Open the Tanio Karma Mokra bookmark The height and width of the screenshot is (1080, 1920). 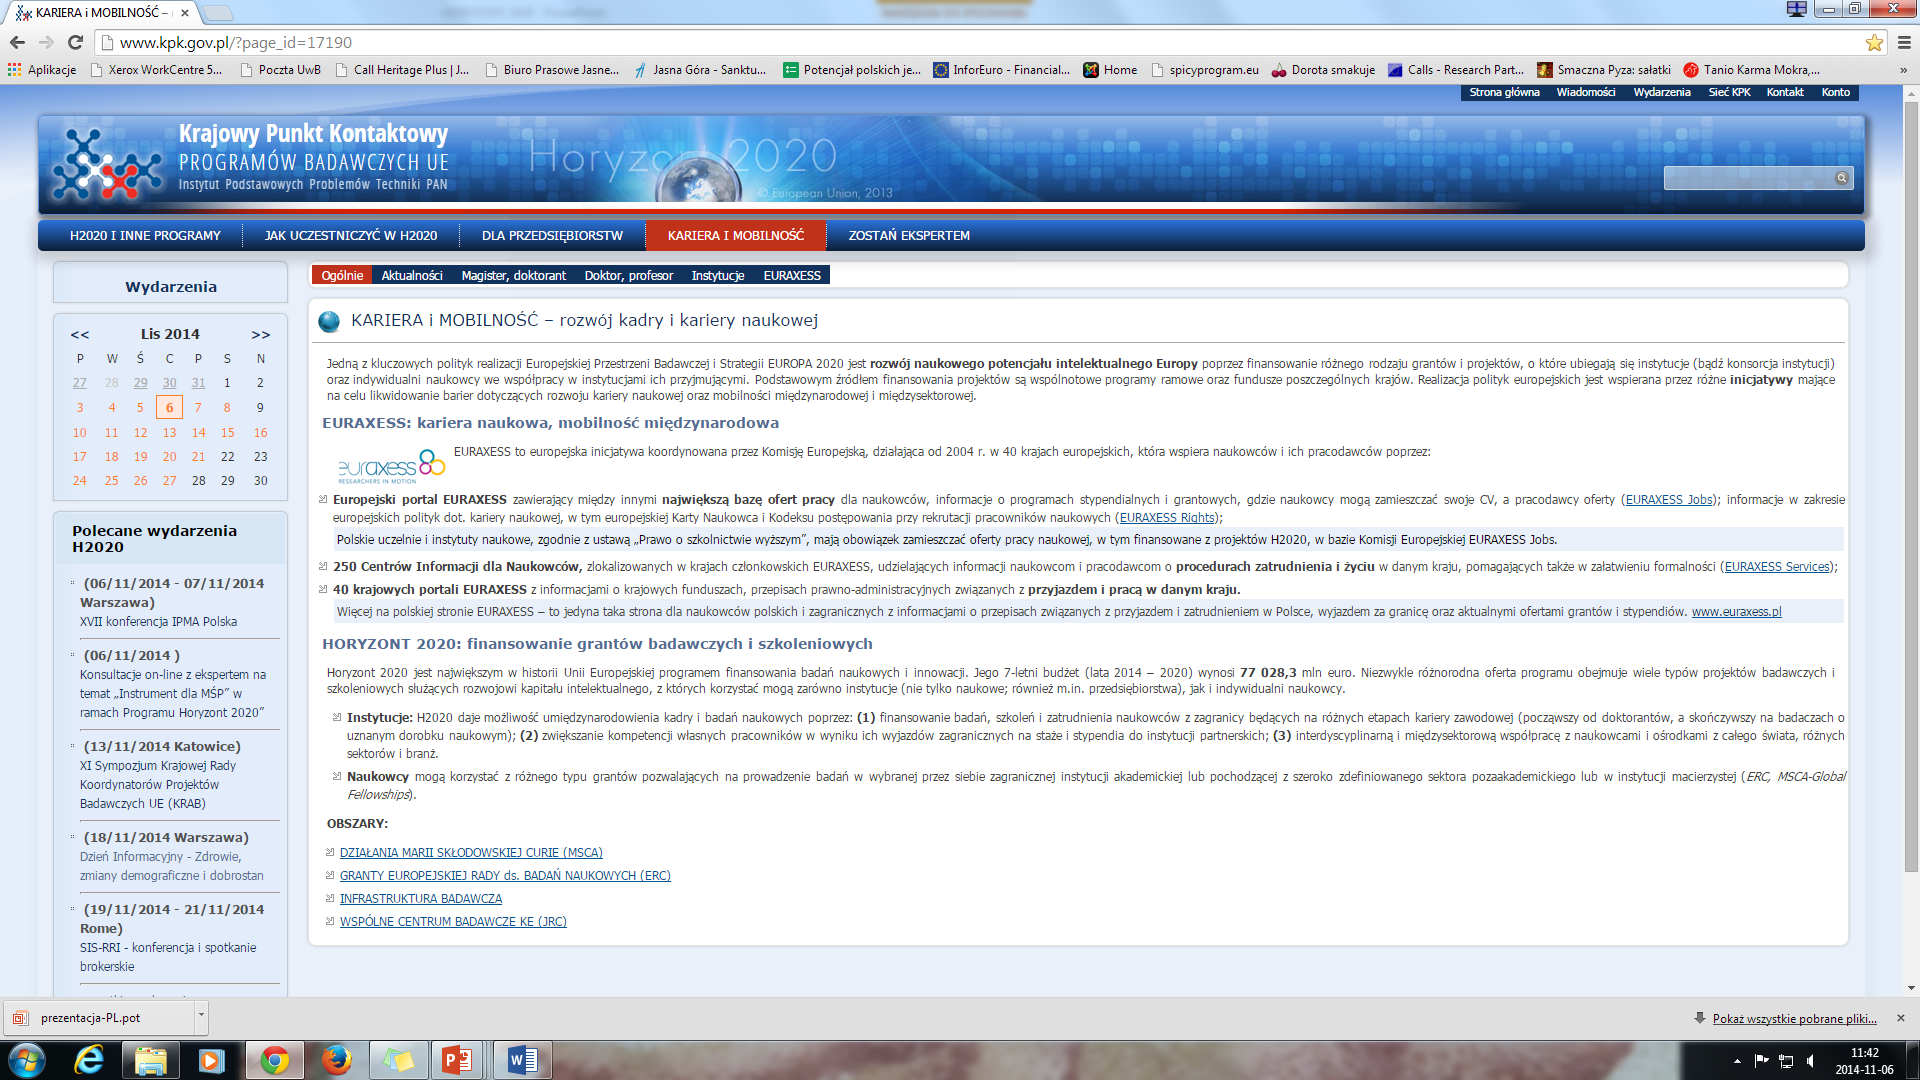point(1751,70)
